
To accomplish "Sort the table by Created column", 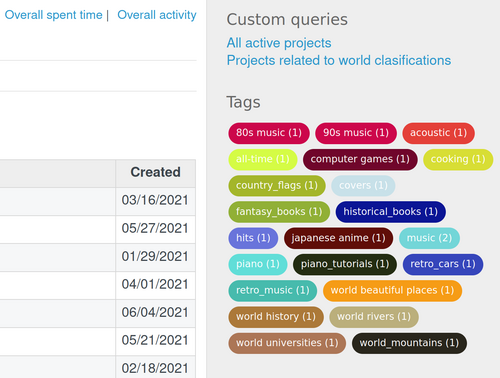I will pos(155,172).
